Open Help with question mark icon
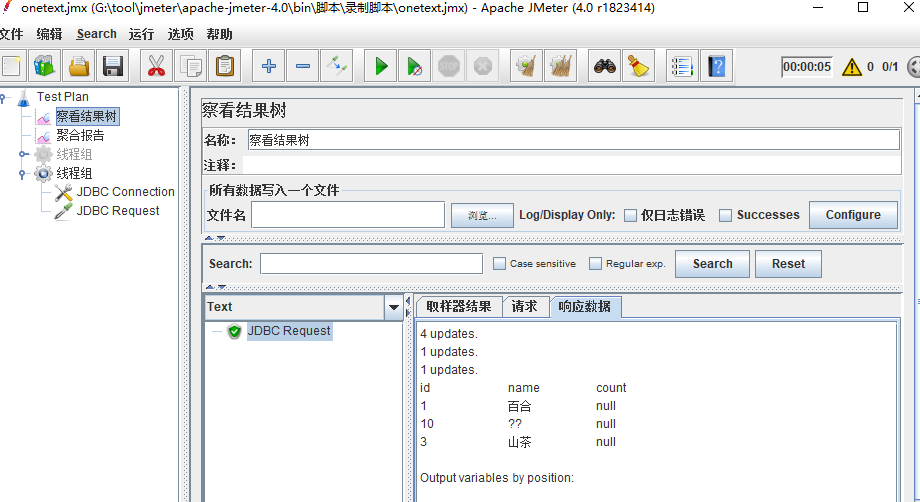Screen dimensions: 920x502 716,66
